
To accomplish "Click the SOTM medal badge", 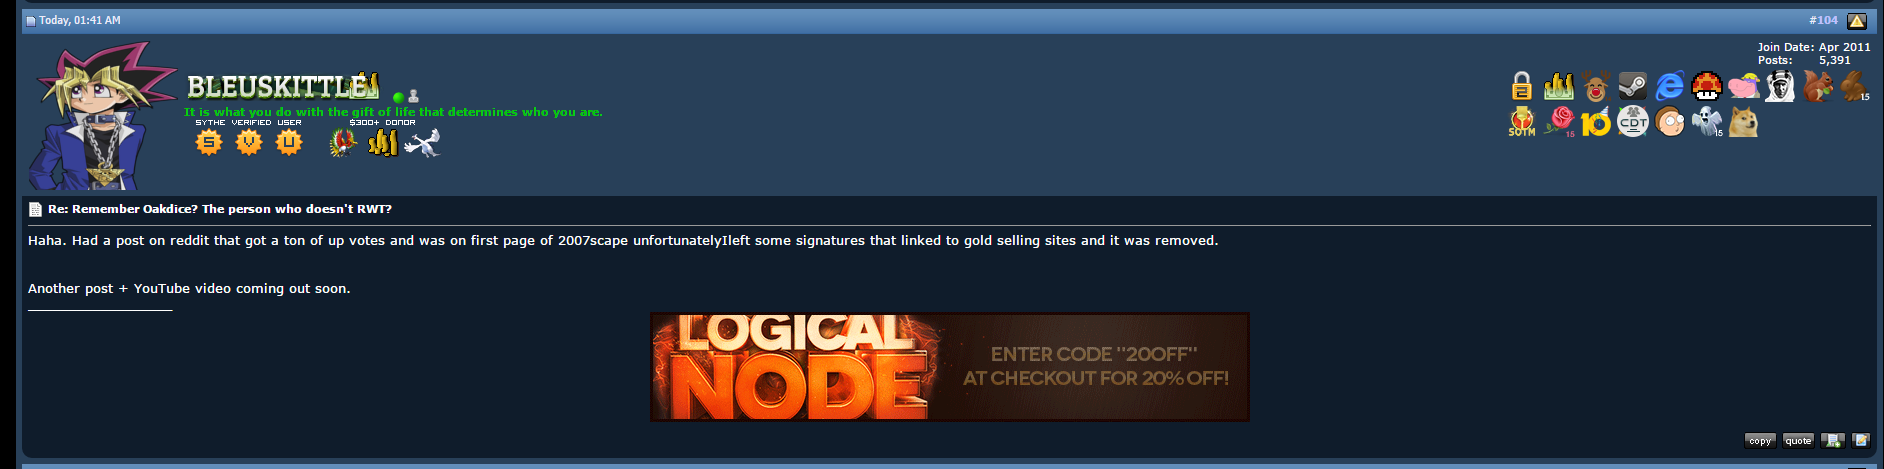I will [x=1522, y=122].
